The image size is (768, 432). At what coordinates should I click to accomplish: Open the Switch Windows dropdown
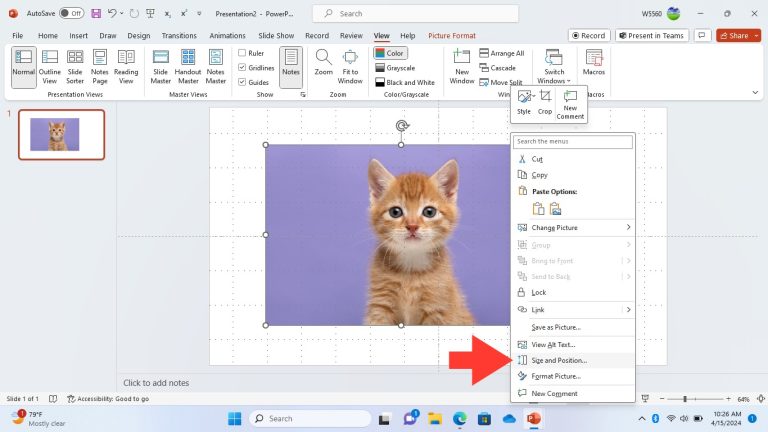point(553,67)
